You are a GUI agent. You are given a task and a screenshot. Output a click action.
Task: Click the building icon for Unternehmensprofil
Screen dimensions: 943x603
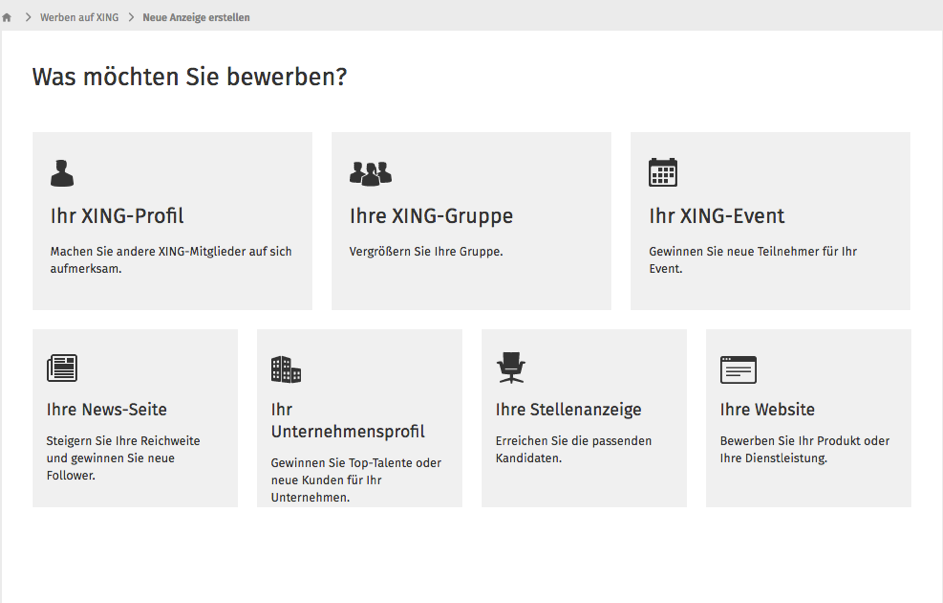tap(286, 369)
